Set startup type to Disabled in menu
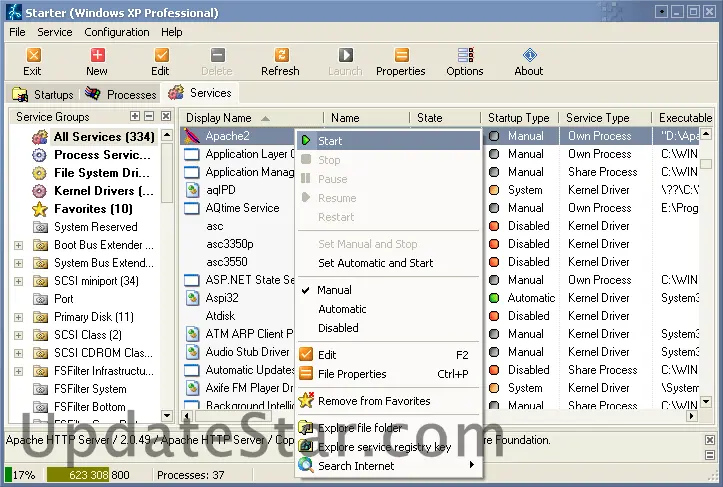Screen dimensions: 723x487 coord(338,327)
